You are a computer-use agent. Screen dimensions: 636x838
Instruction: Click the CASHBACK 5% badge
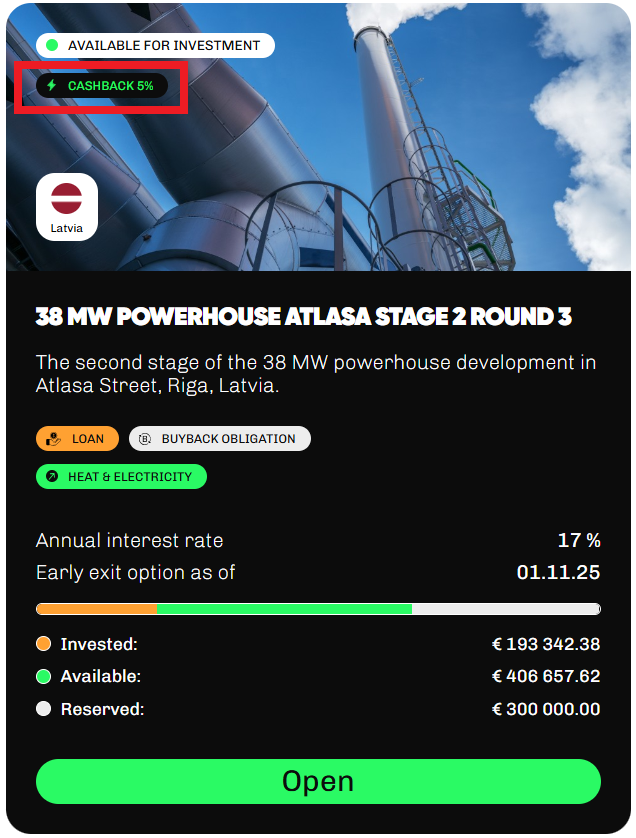point(102,86)
